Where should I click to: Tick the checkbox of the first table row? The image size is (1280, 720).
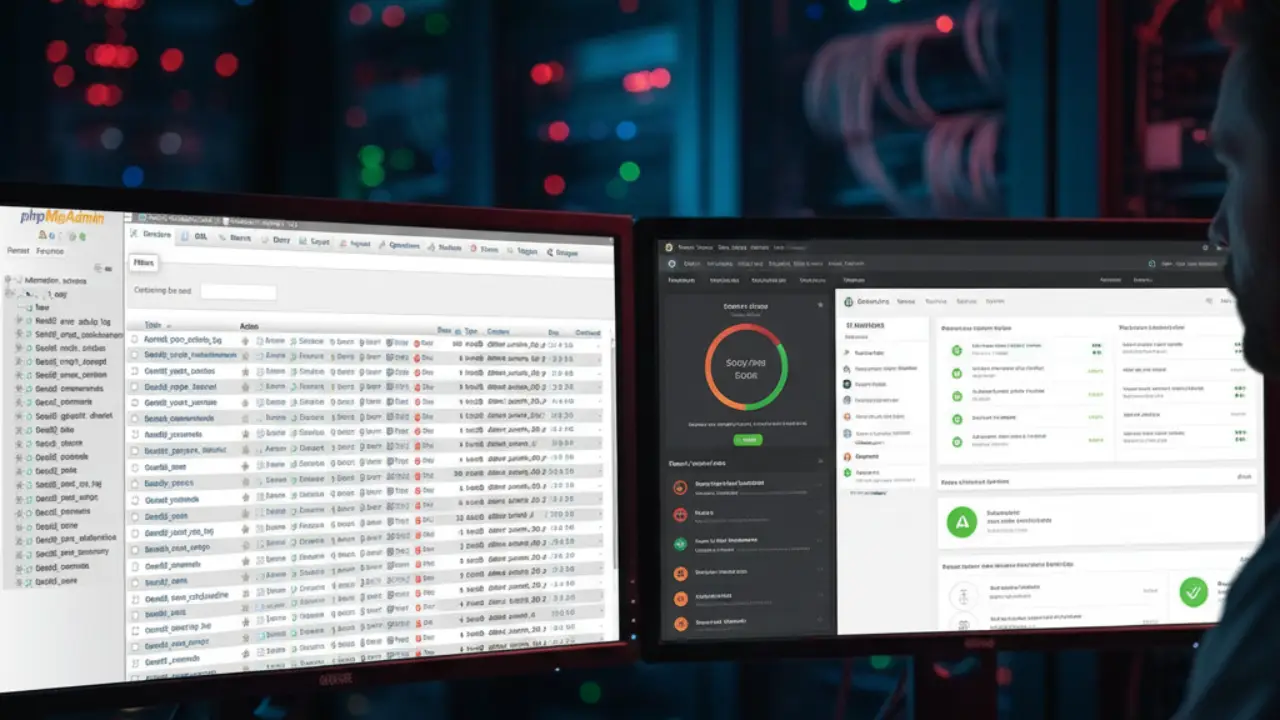coord(135,340)
